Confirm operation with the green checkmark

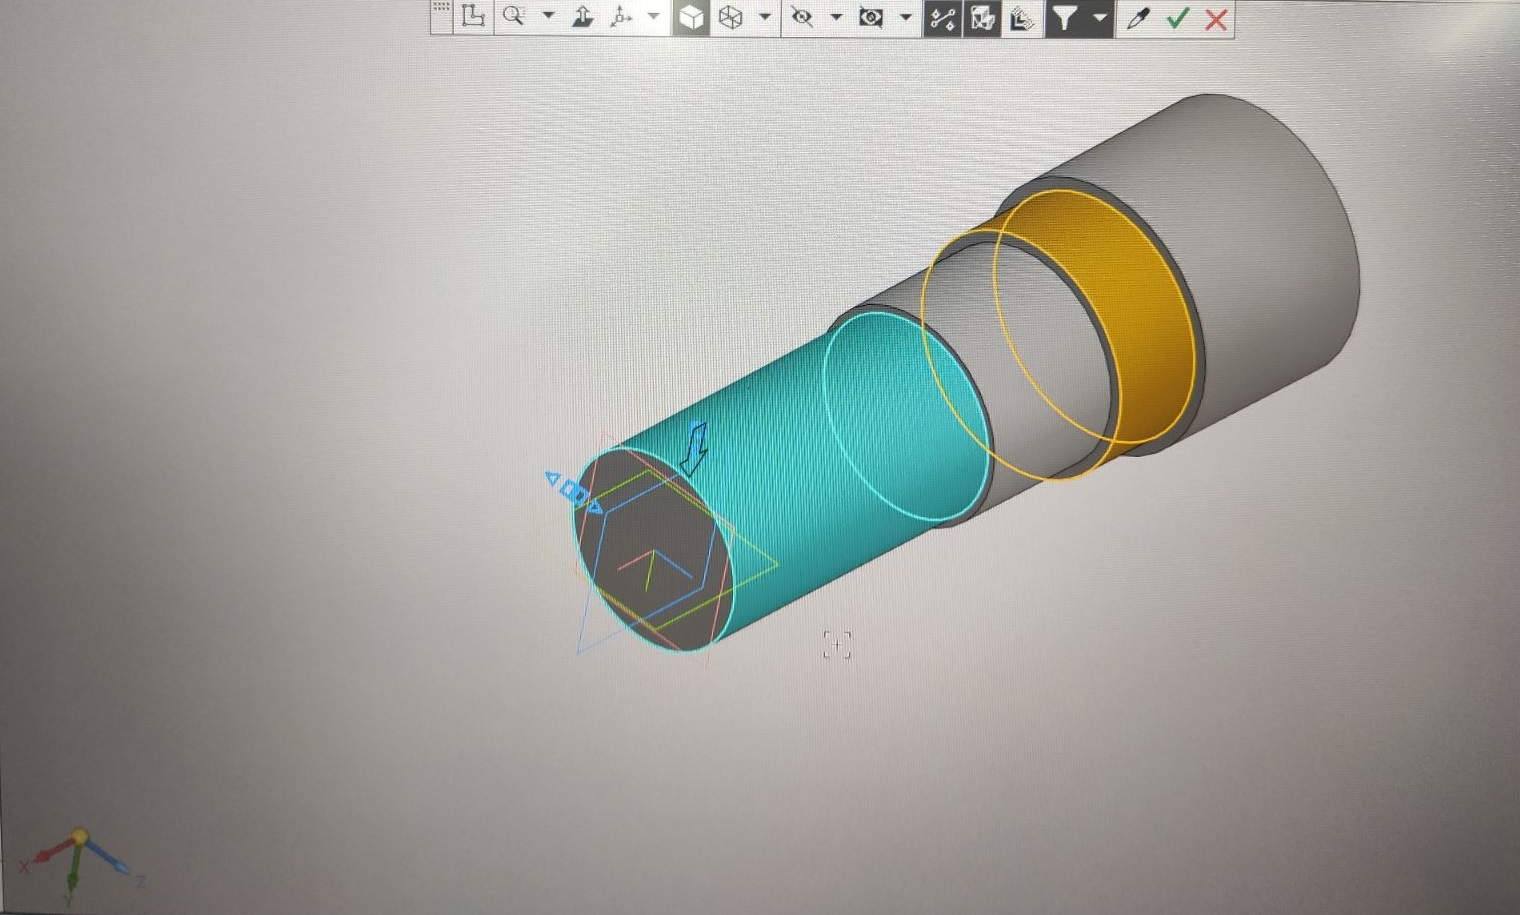click(x=1178, y=18)
